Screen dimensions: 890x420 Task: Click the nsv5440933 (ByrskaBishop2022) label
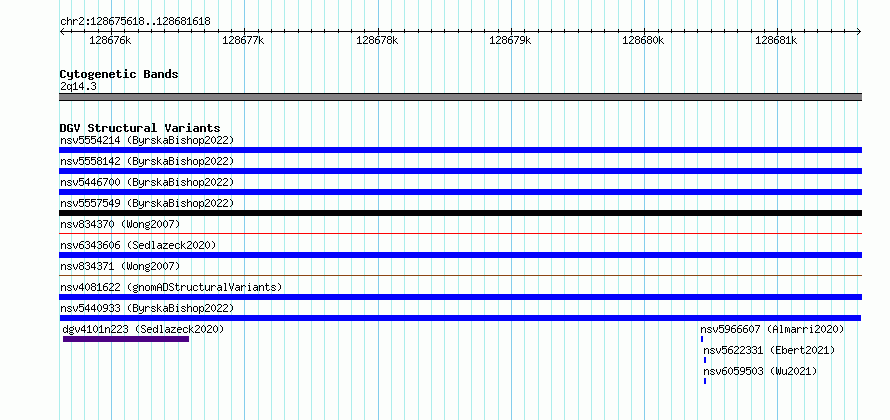[147, 308]
